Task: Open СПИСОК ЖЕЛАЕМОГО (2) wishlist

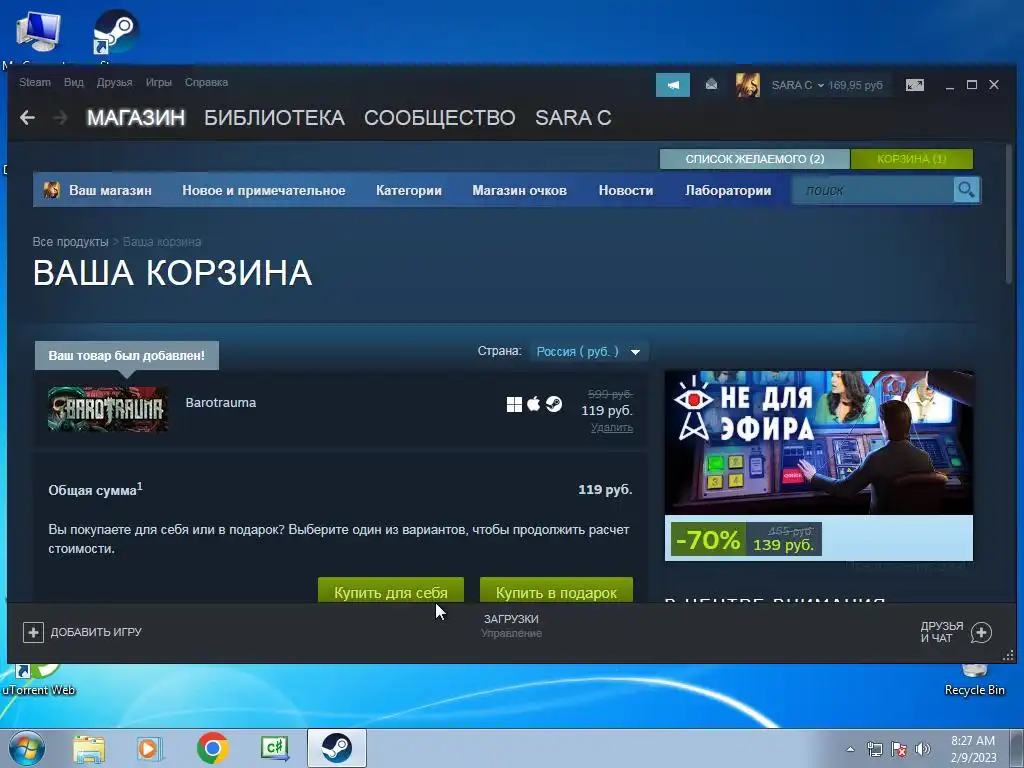Action: click(754, 159)
